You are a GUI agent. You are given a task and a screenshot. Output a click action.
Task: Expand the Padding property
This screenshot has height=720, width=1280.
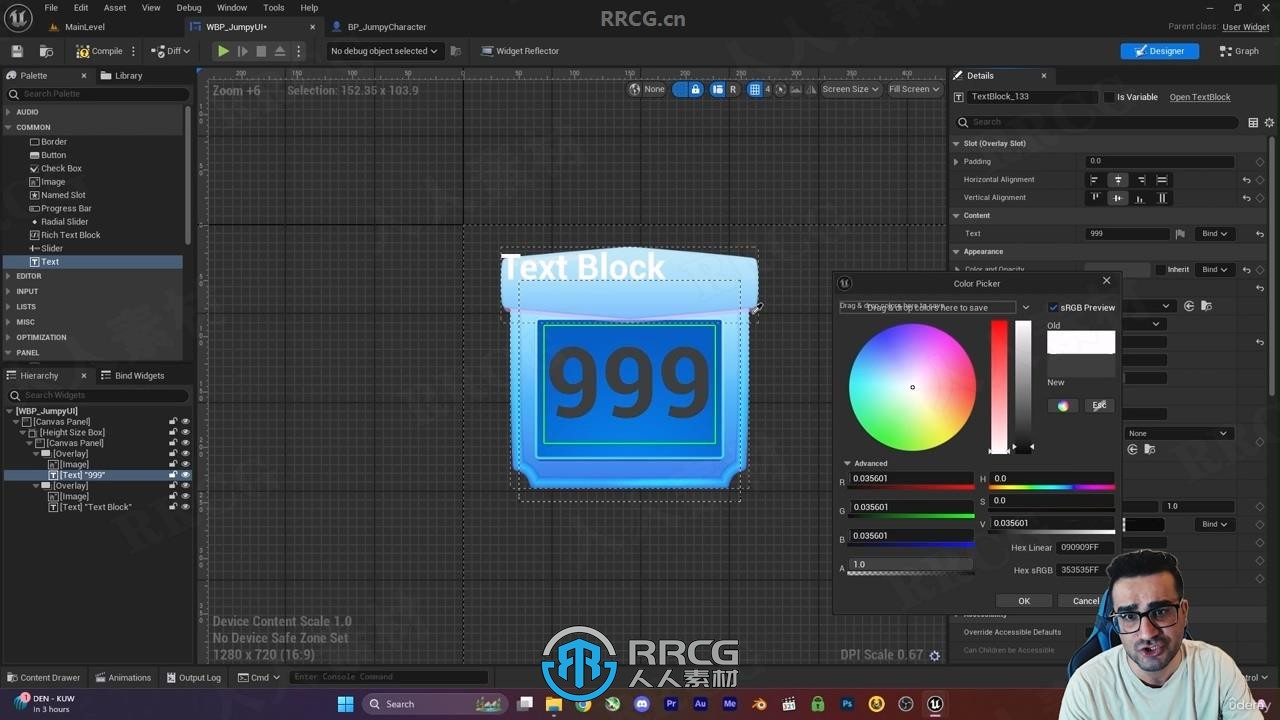click(956, 161)
